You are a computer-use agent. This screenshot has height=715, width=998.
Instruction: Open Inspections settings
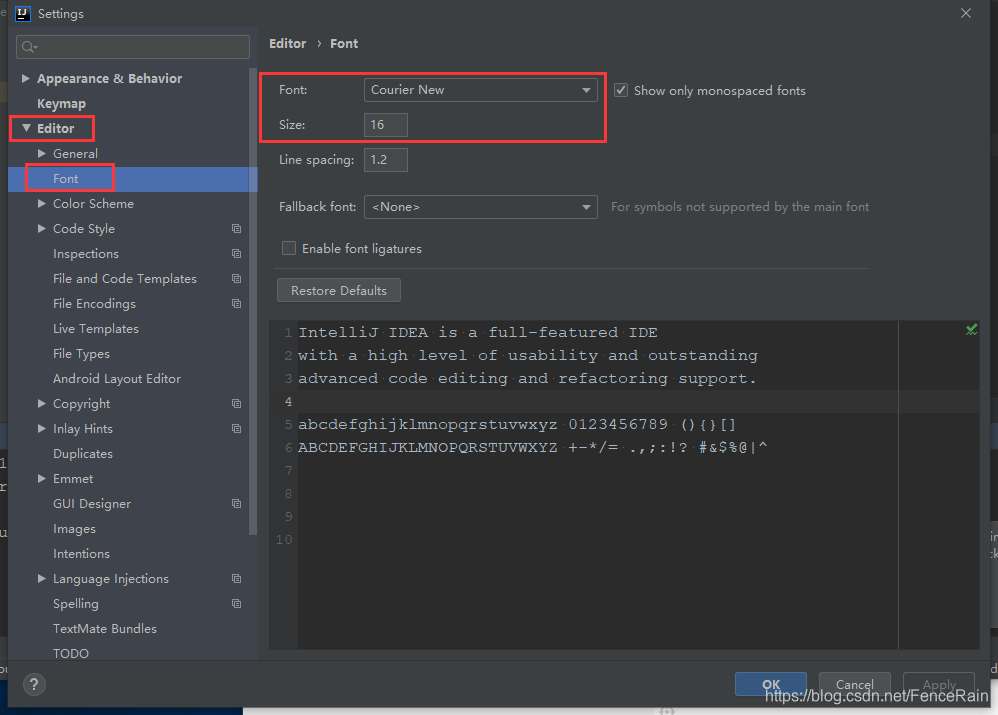click(x=86, y=253)
